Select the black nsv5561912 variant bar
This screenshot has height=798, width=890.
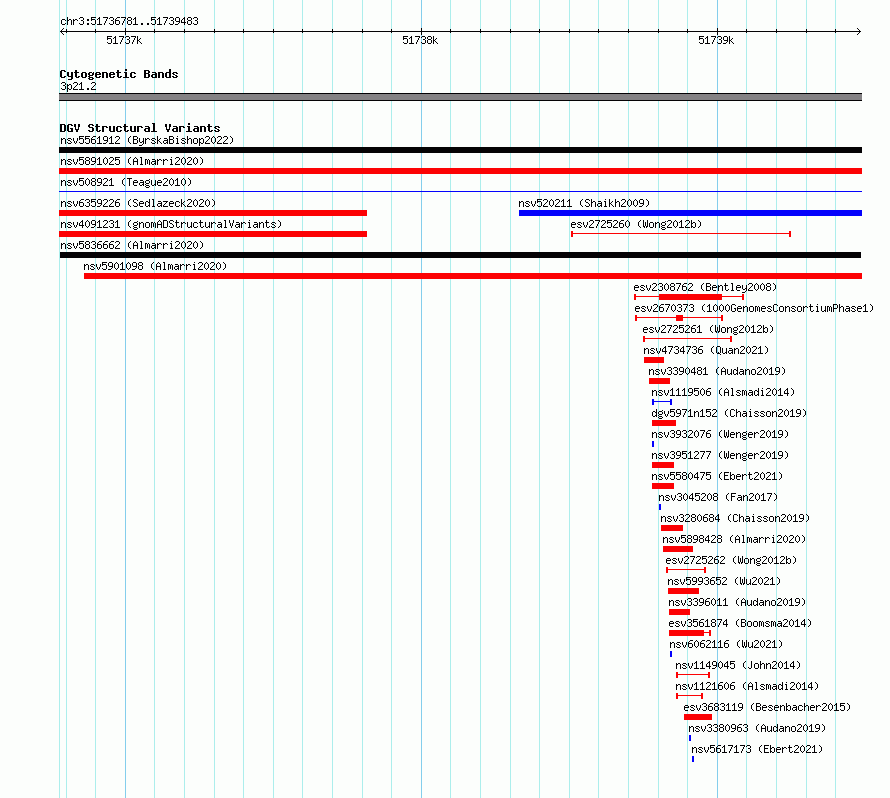point(460,150)
